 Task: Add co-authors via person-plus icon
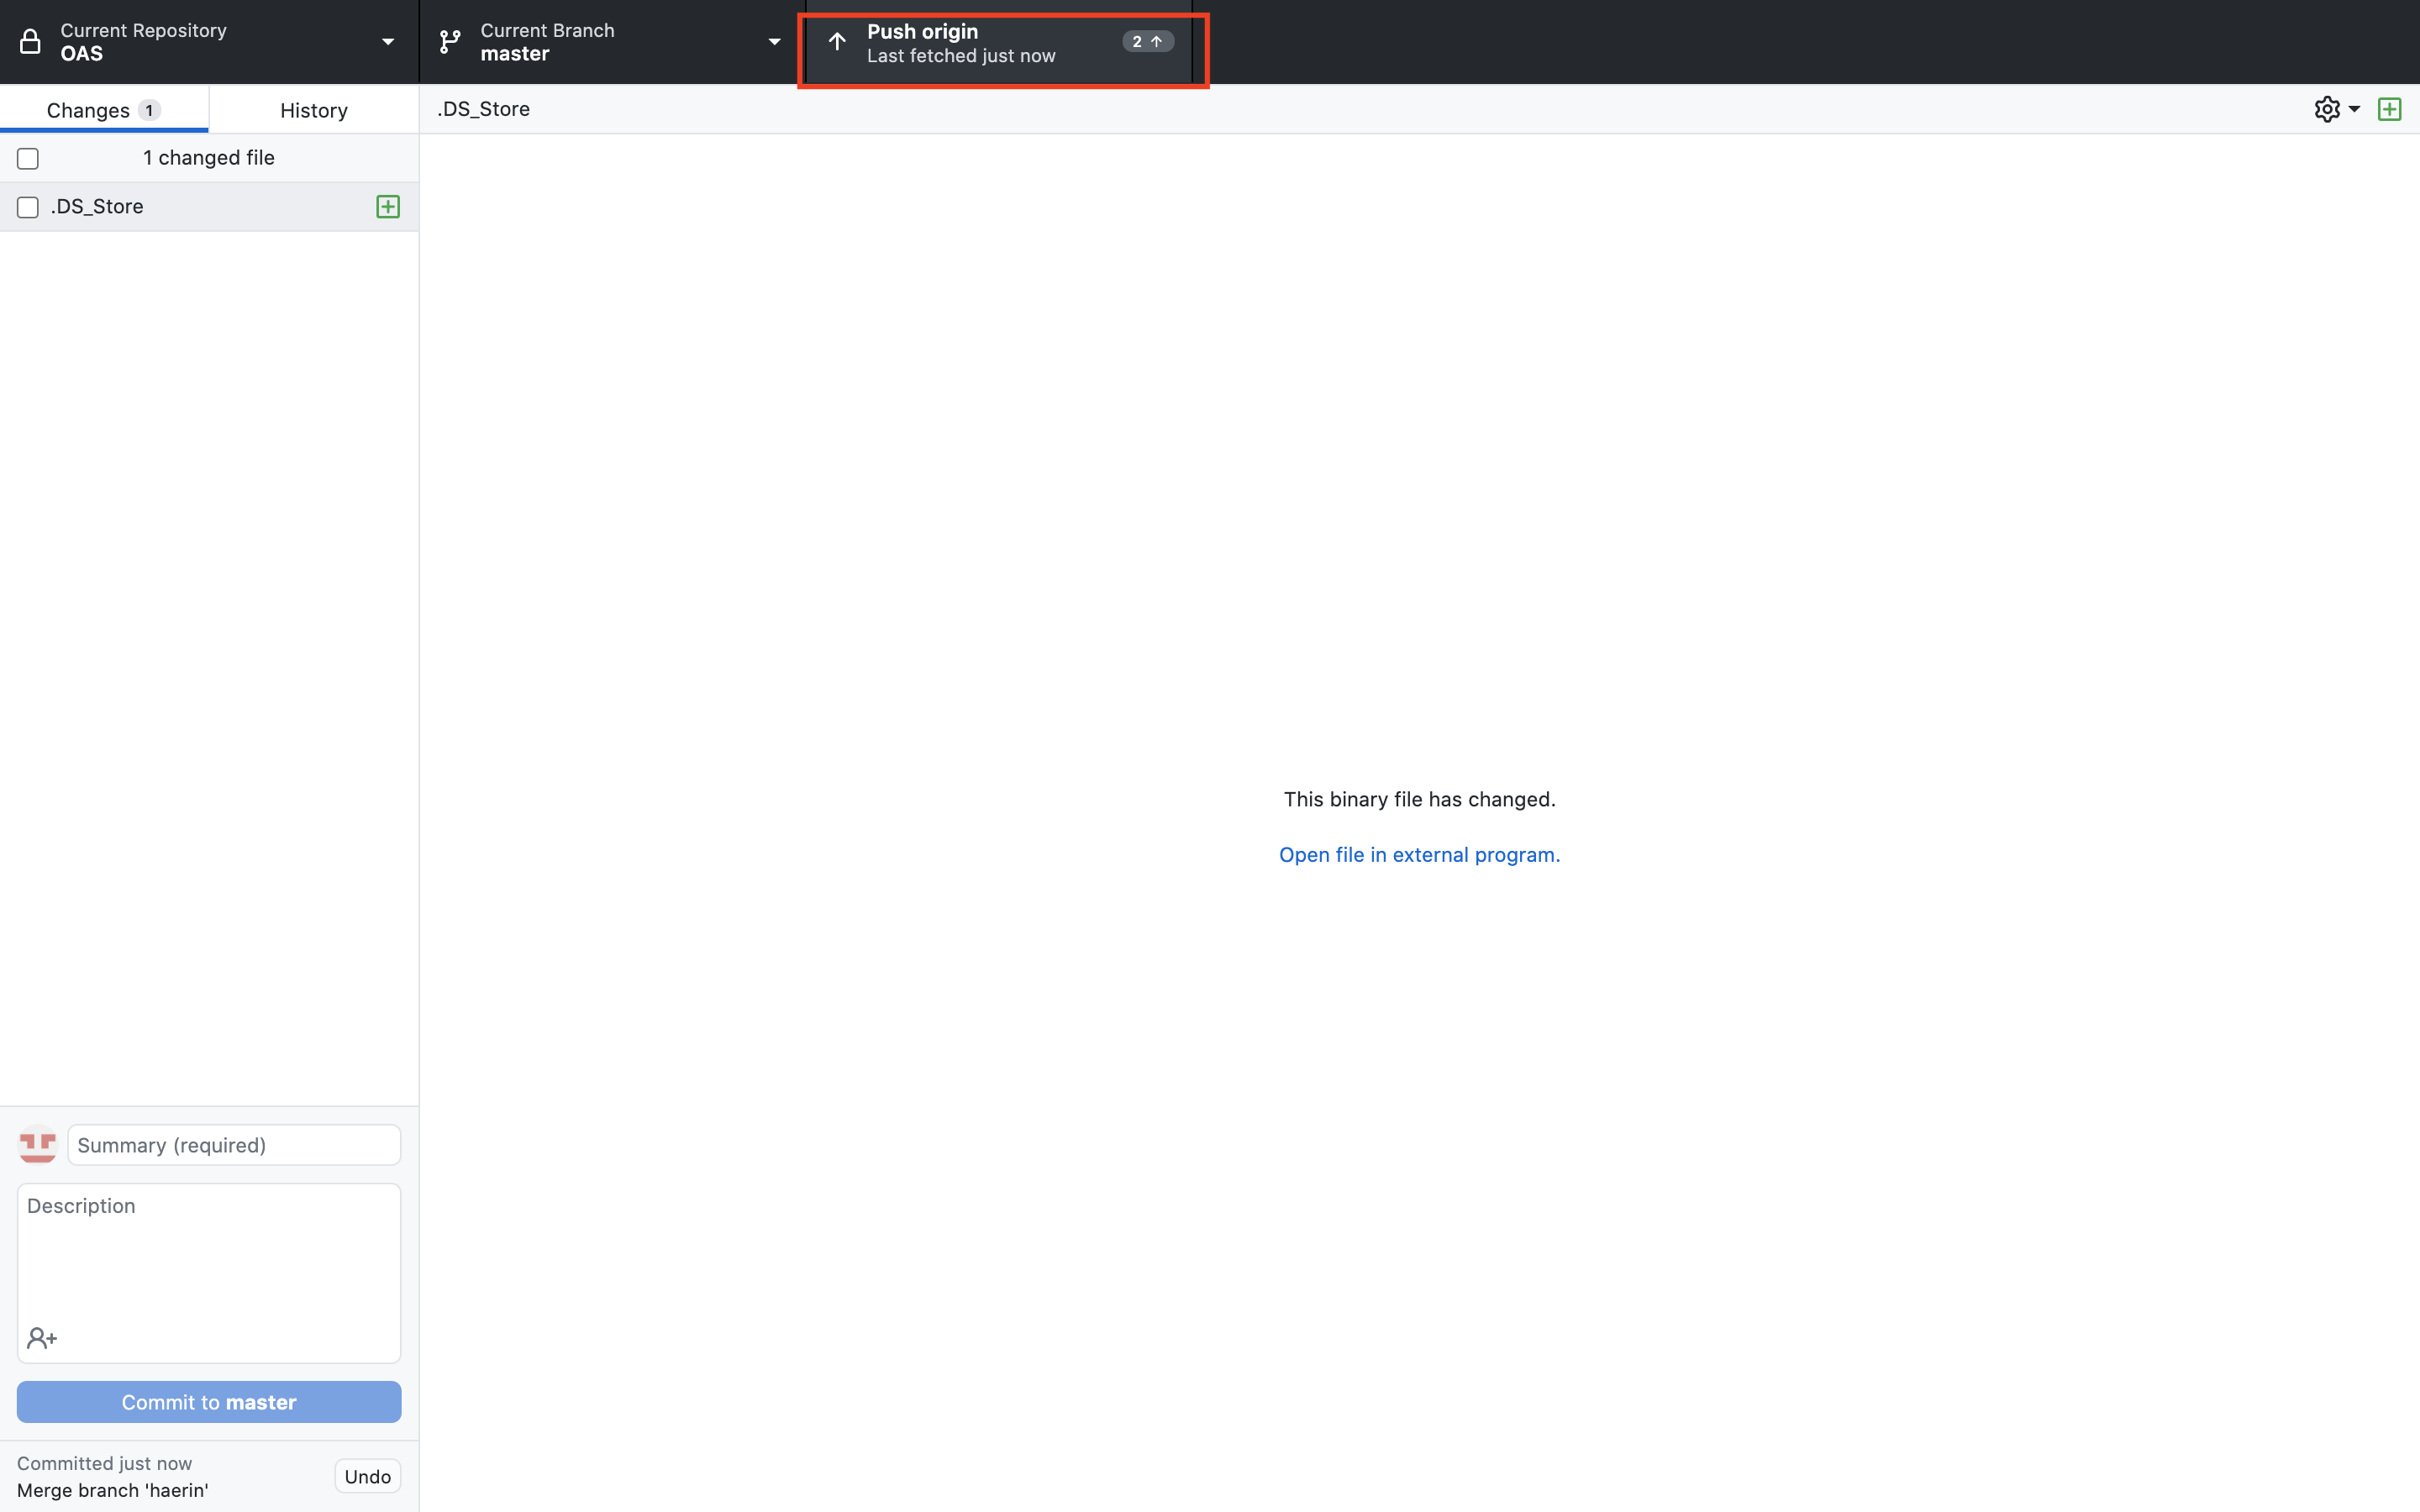42,1338
